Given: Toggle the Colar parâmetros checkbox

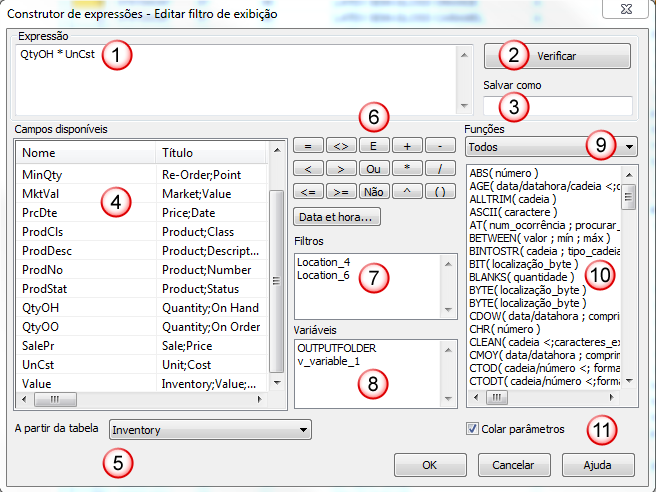Looking at the screenshot, I should (473, 429).
